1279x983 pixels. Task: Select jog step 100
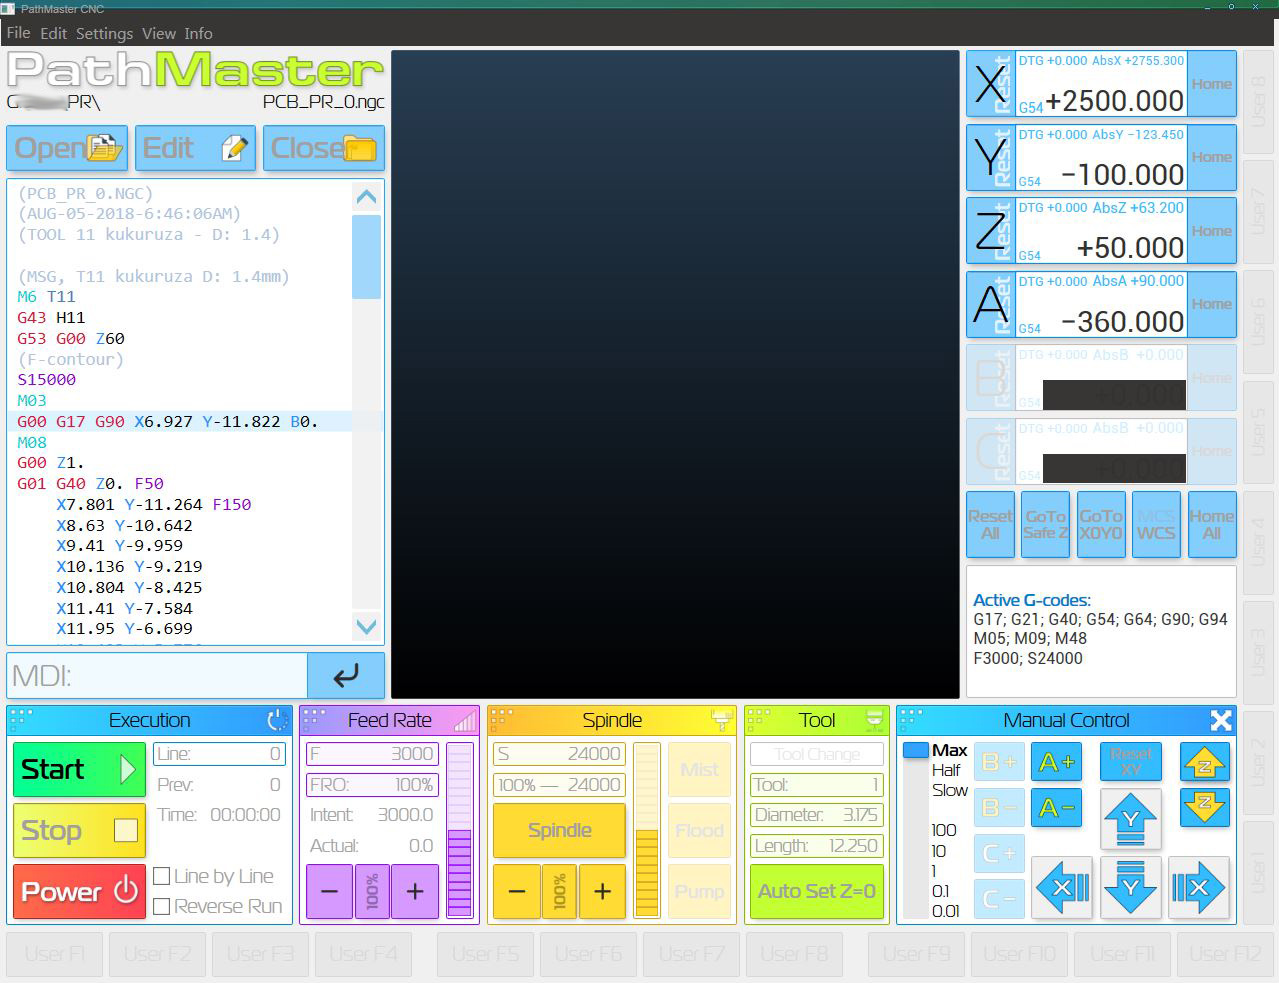[x=944, y=830]
